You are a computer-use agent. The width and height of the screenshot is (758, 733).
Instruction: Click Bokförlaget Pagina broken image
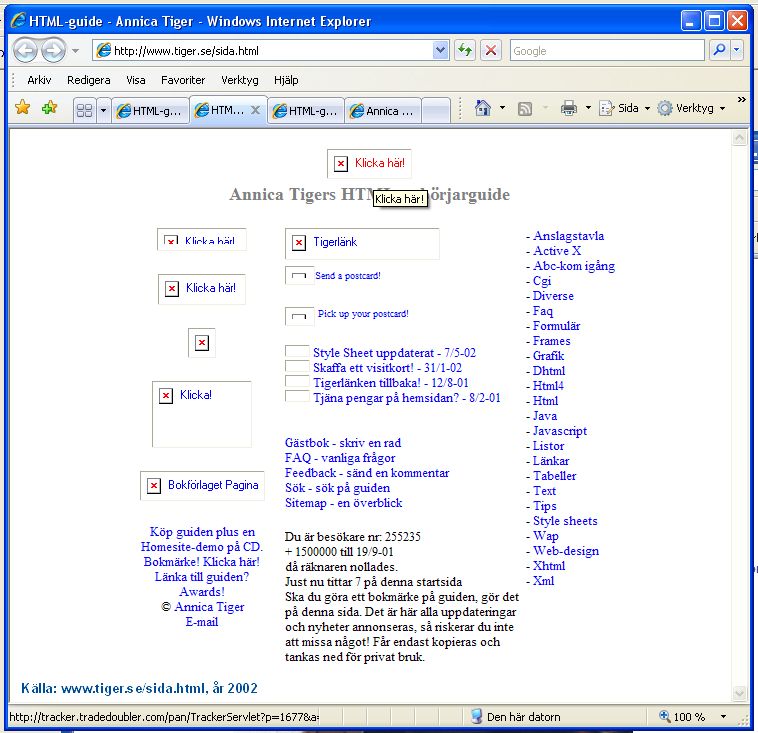coord(202,485)
